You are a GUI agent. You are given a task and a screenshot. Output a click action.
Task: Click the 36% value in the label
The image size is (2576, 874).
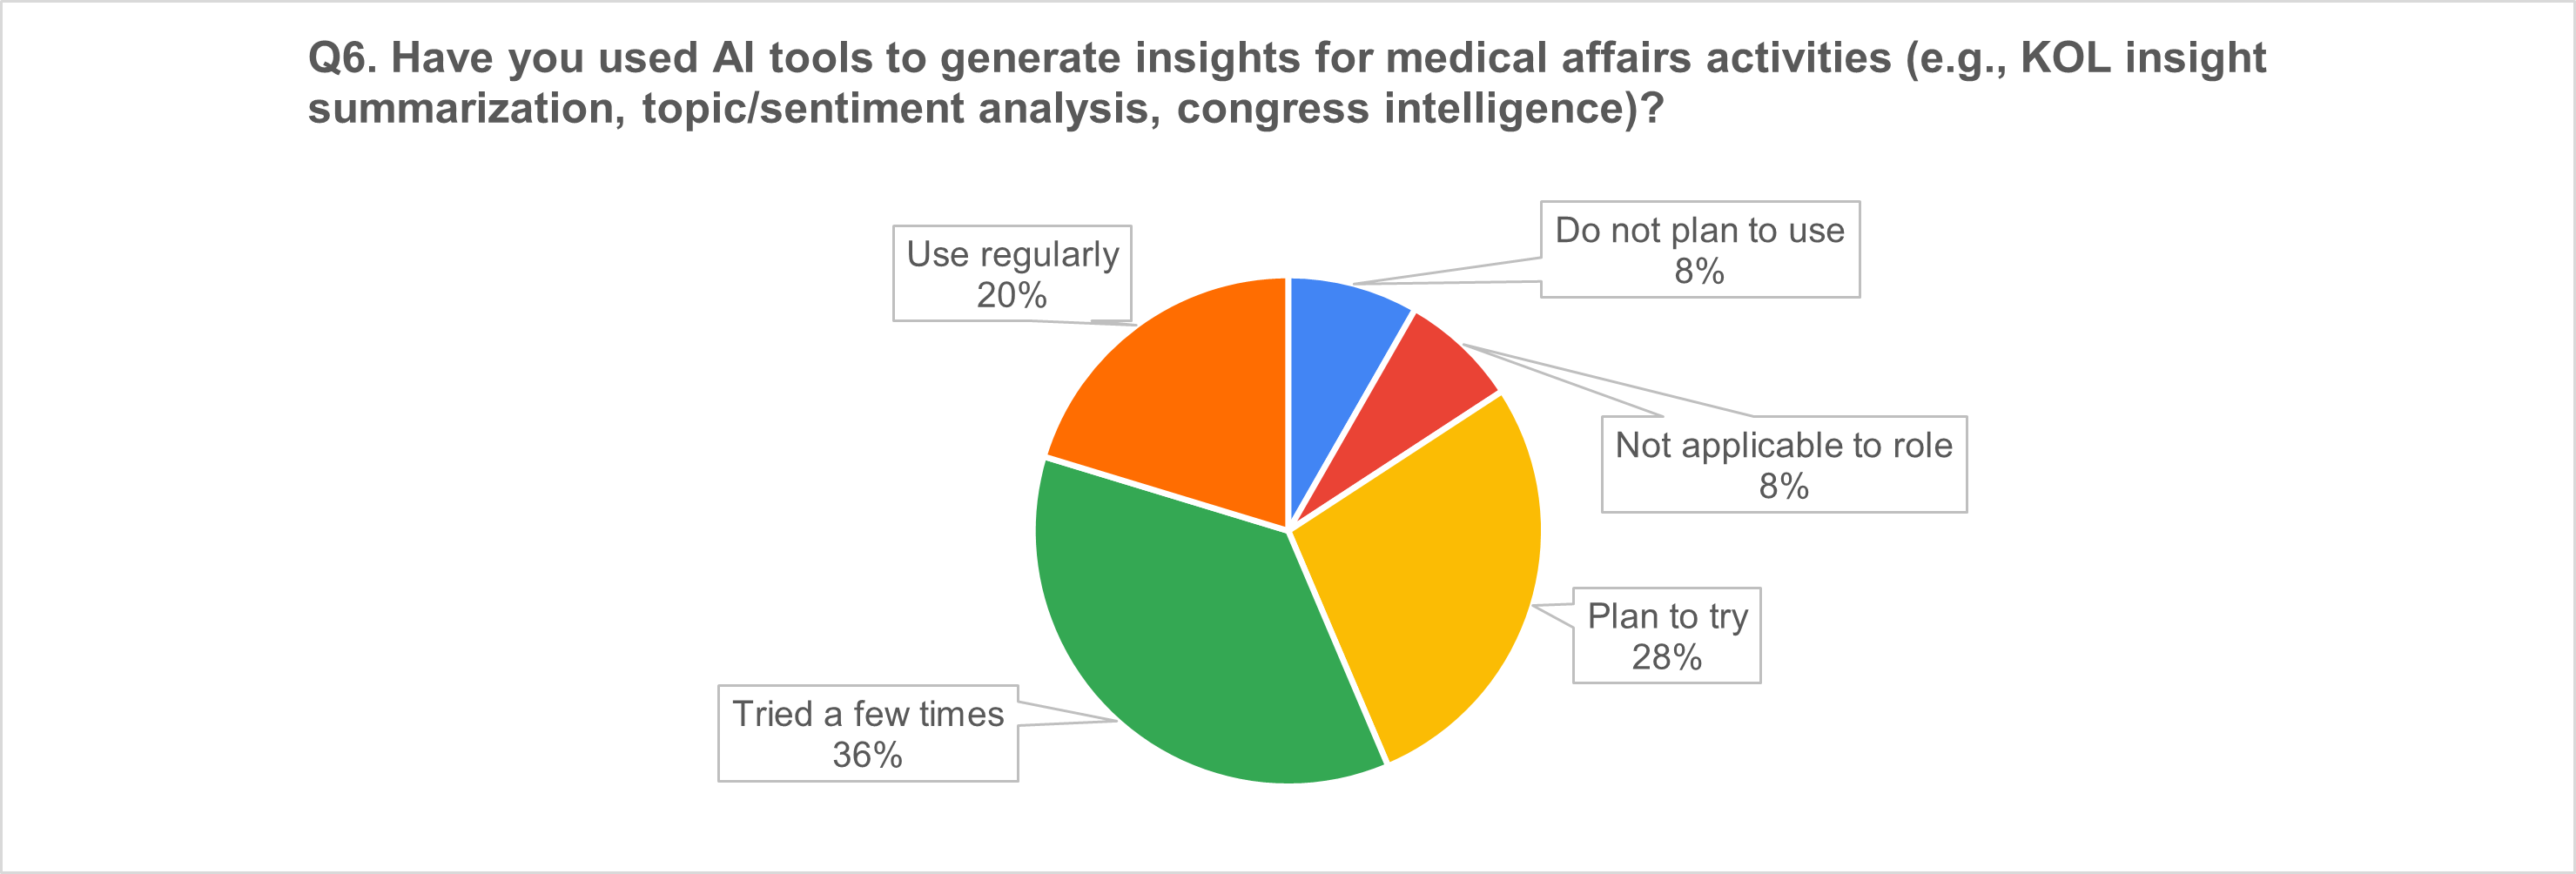pyautogui.click(x=867, y=756)
